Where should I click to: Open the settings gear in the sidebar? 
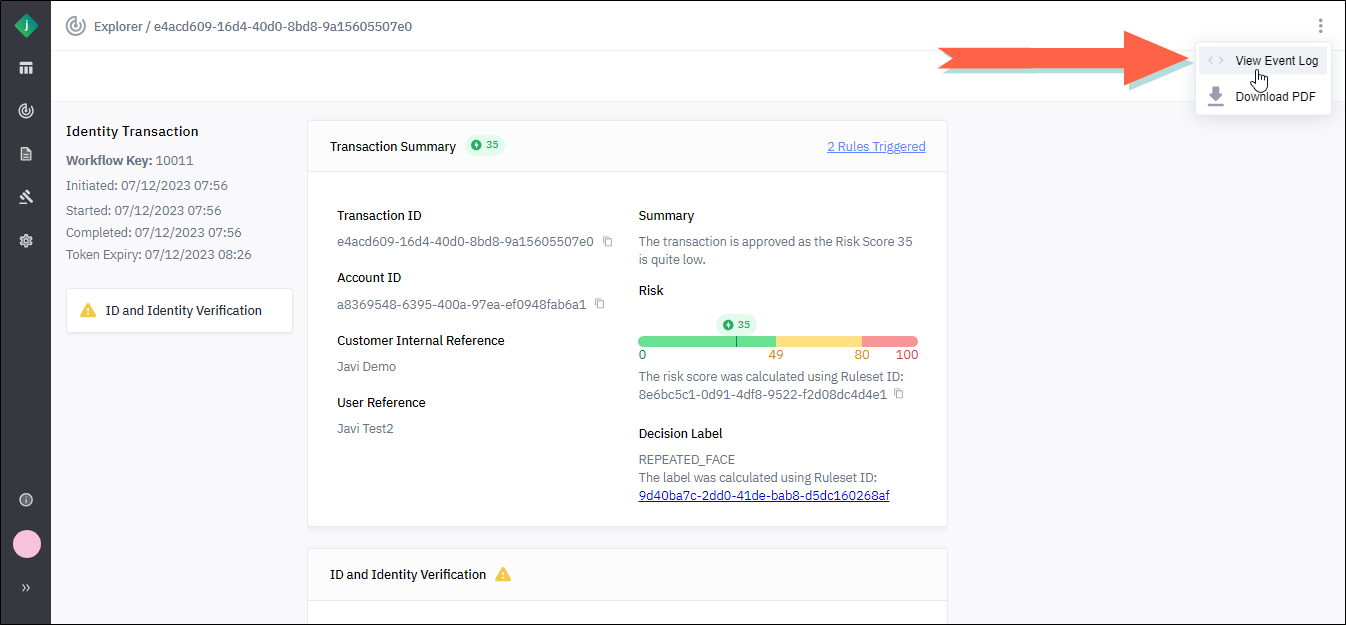tap(26, 240)
